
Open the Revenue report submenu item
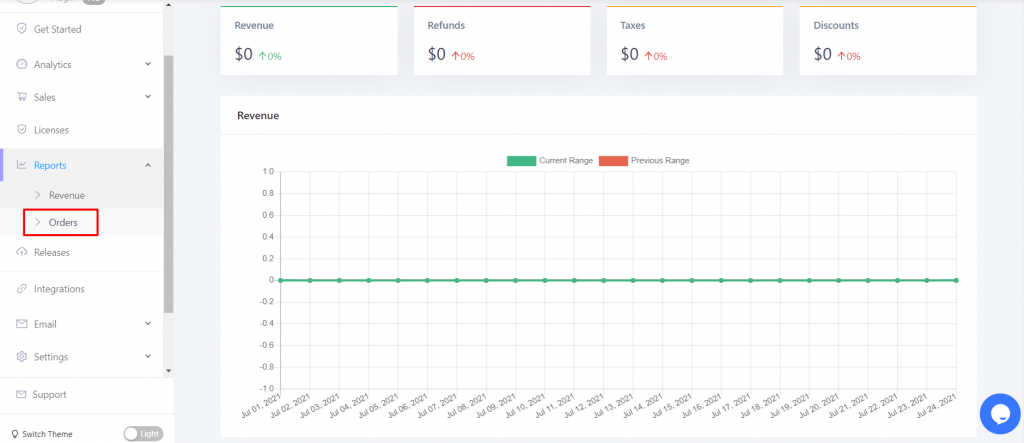[x=67, y=195]
